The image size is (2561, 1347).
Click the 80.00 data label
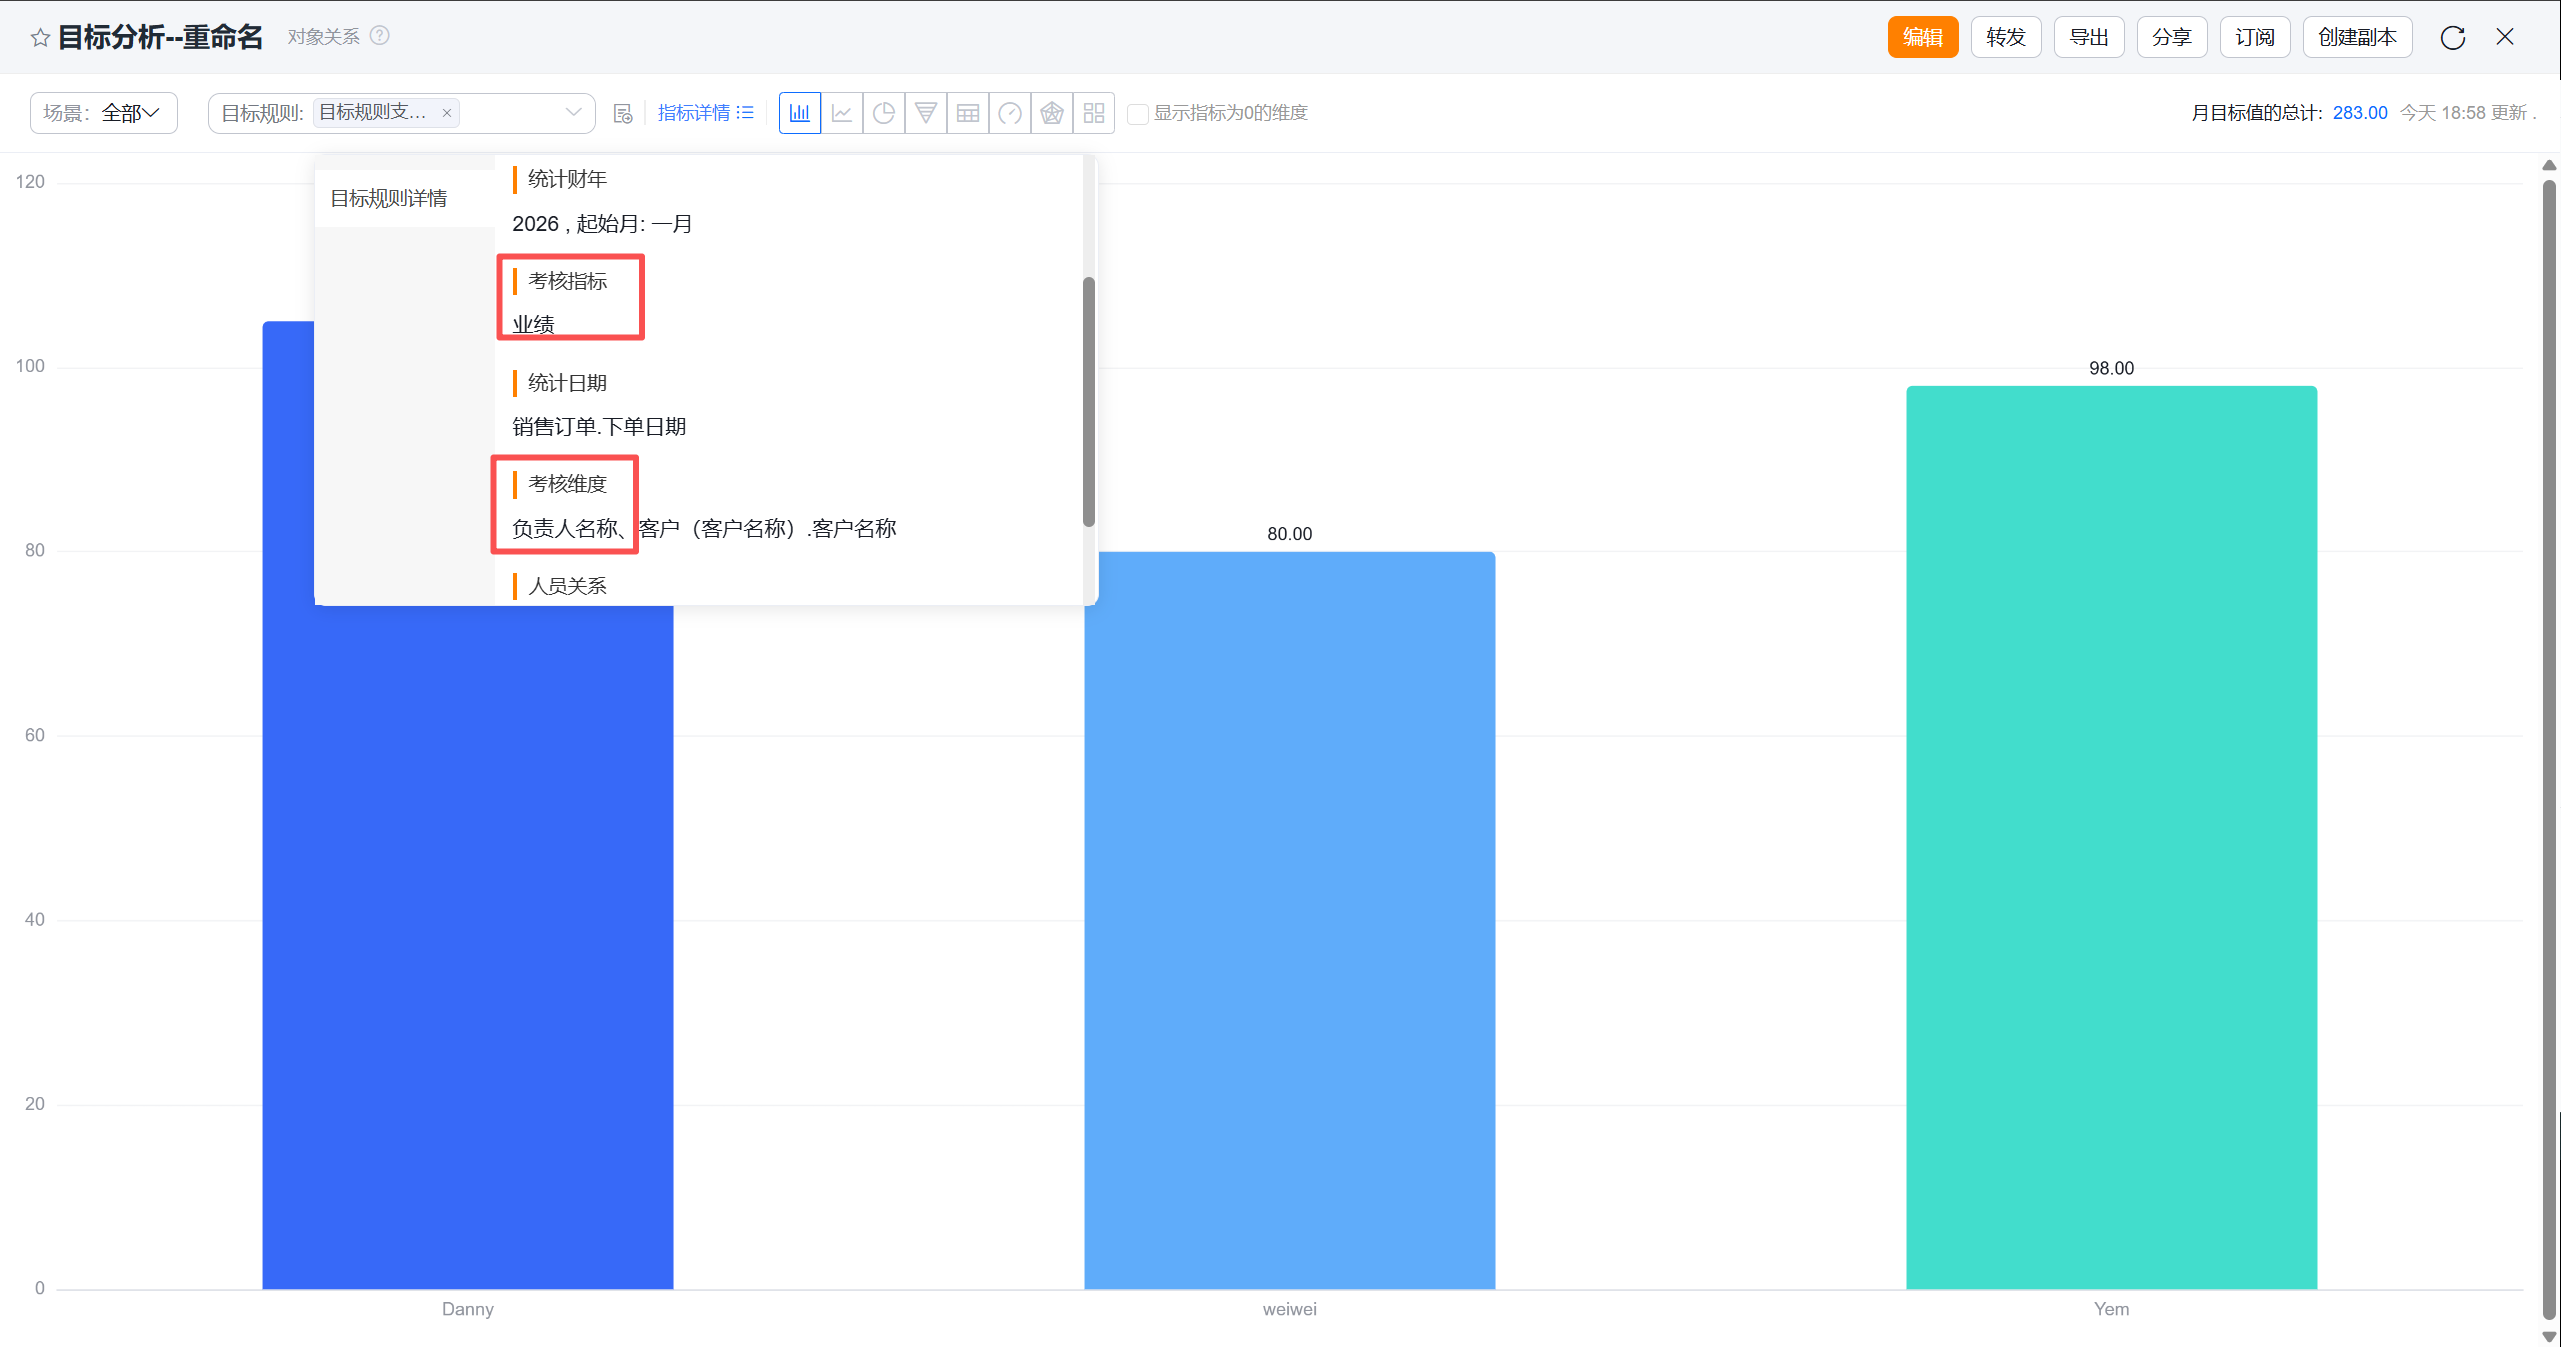tap(1290, 535)
